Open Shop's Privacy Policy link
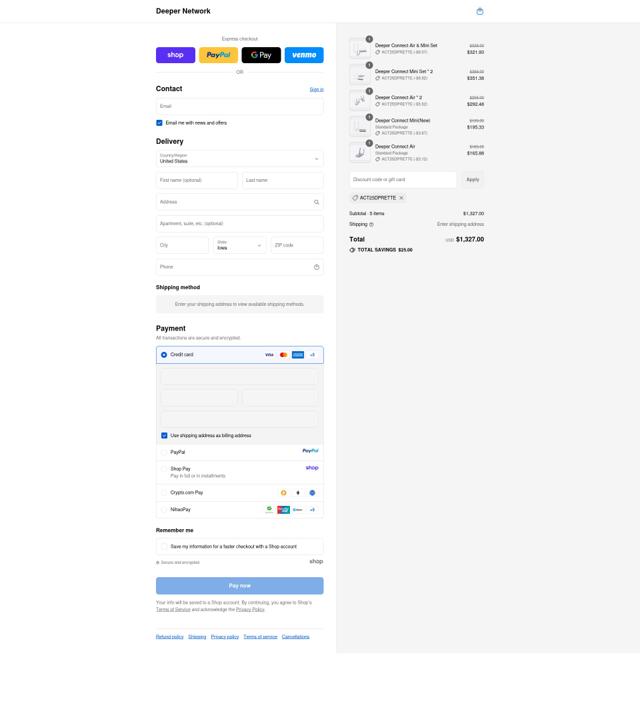Screen dimensions: 640x701 point(250,610)
